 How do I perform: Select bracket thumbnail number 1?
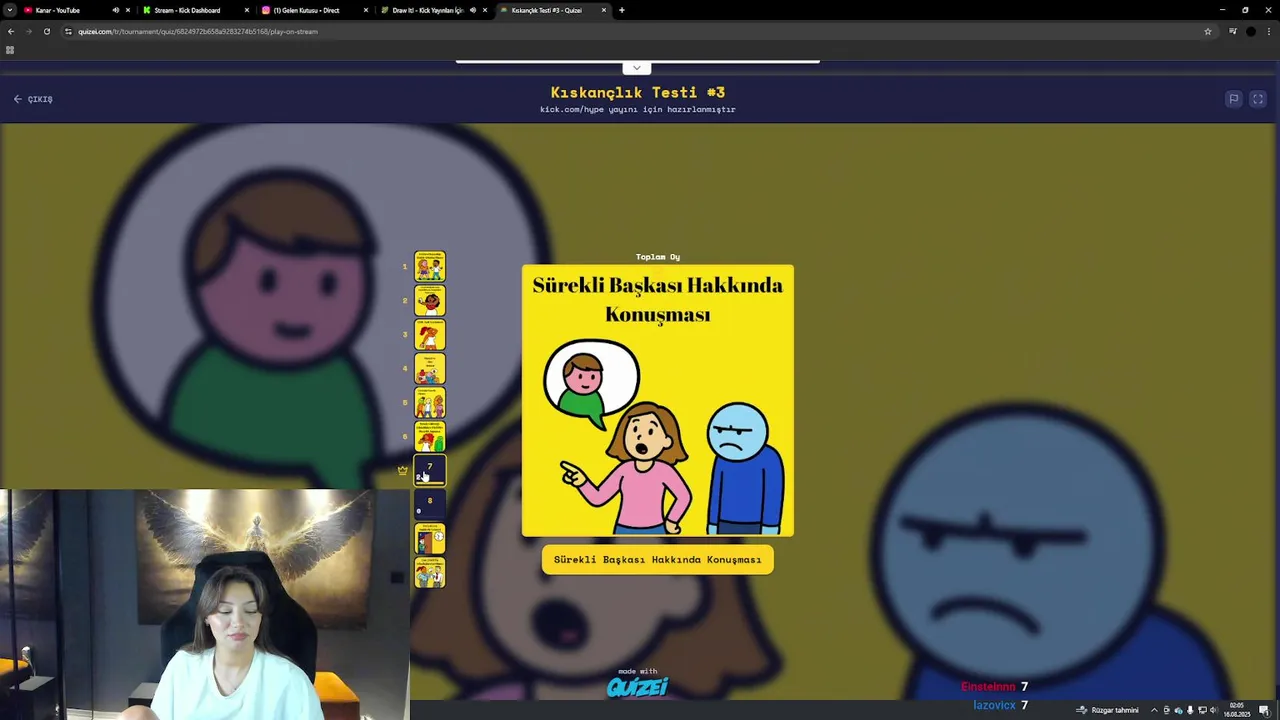(x=430, y=266)
